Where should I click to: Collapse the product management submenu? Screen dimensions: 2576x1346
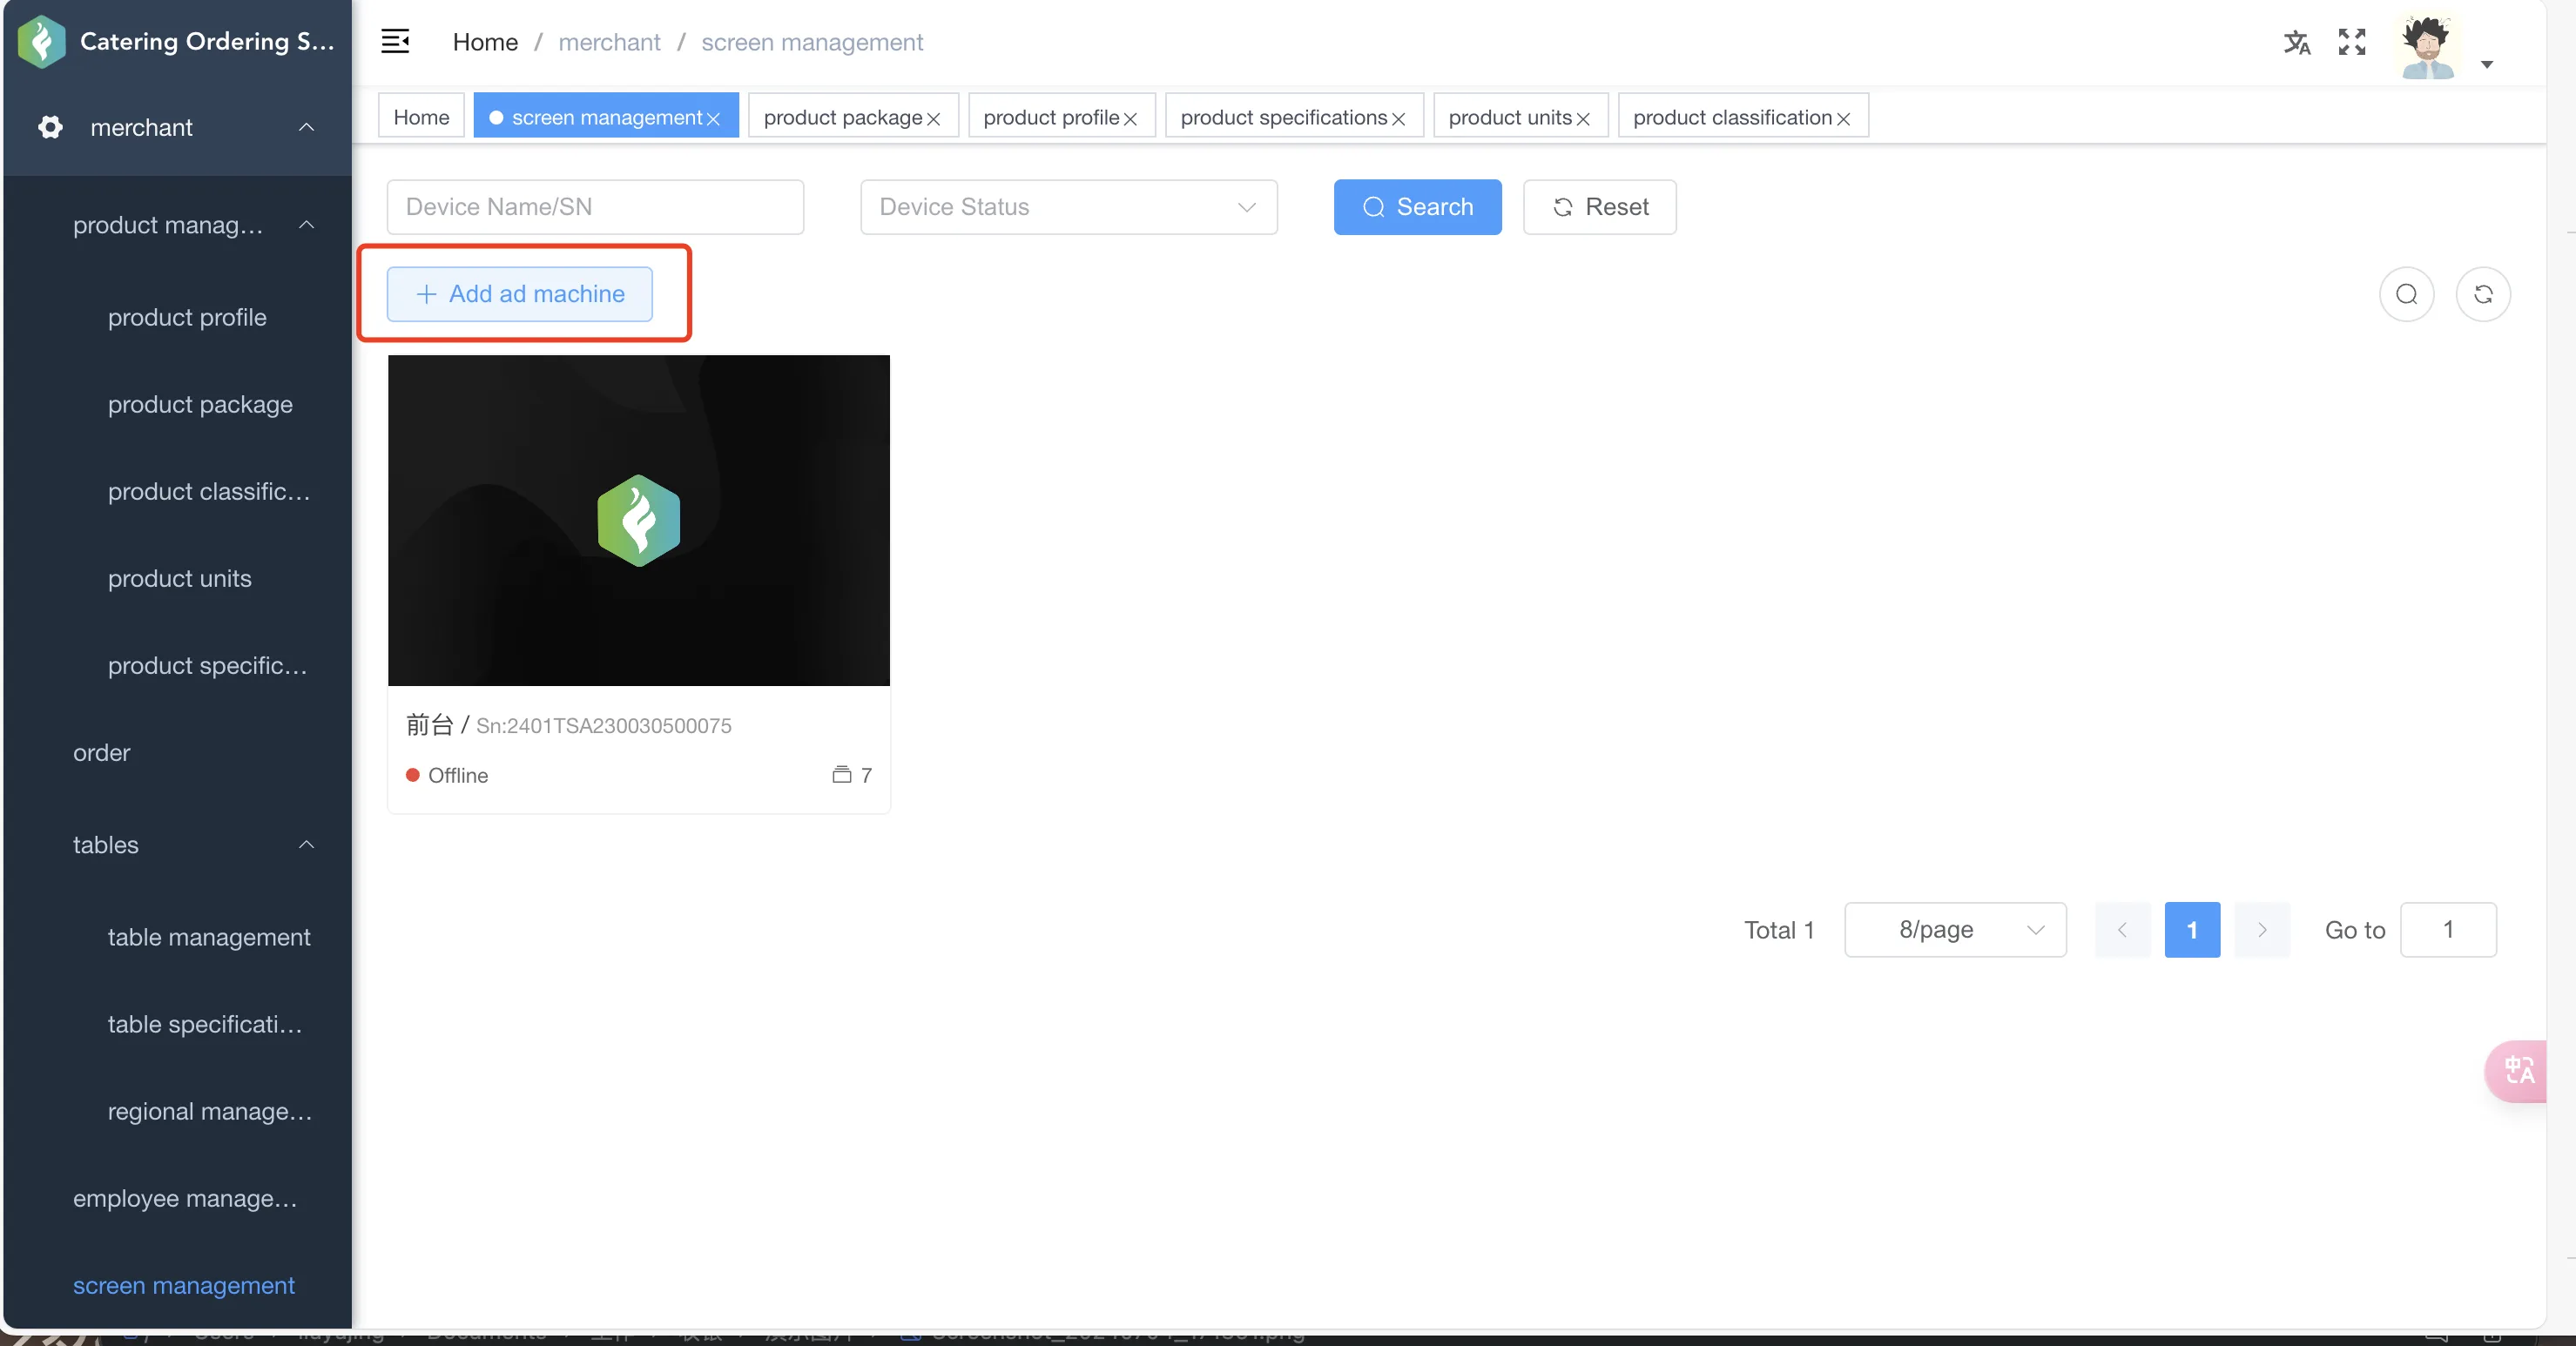pos(306,225)
